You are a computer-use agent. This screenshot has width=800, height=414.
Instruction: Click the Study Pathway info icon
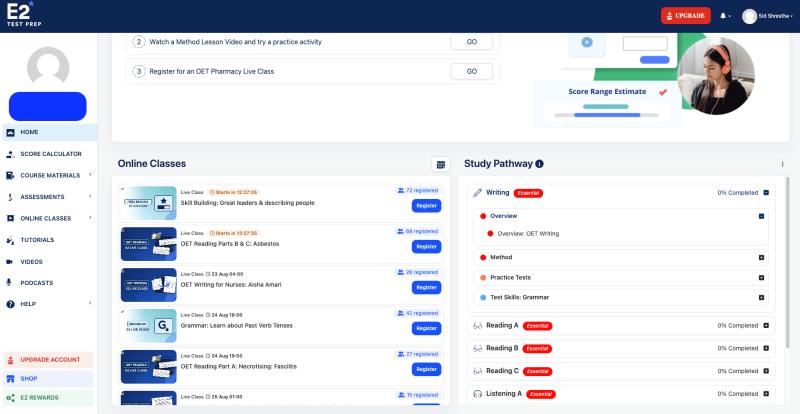pos(539,164)
